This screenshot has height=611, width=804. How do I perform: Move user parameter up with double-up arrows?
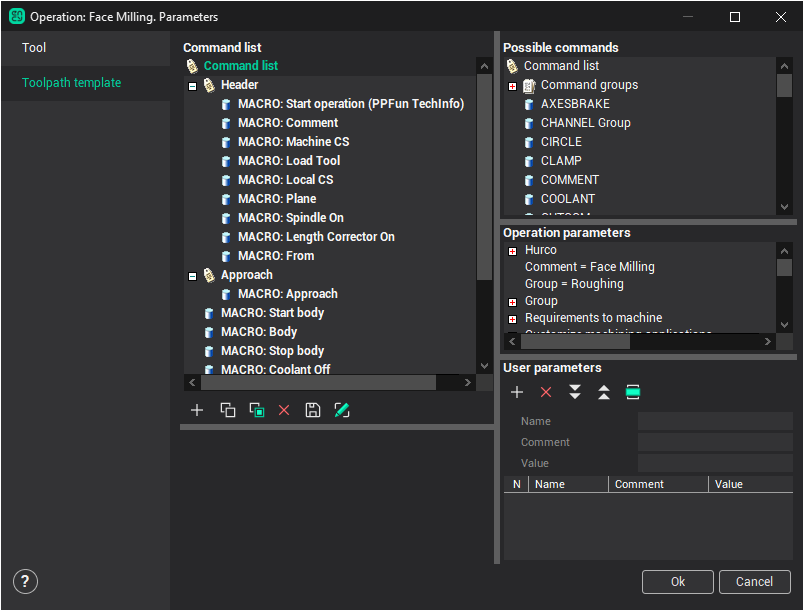(604, 392)
